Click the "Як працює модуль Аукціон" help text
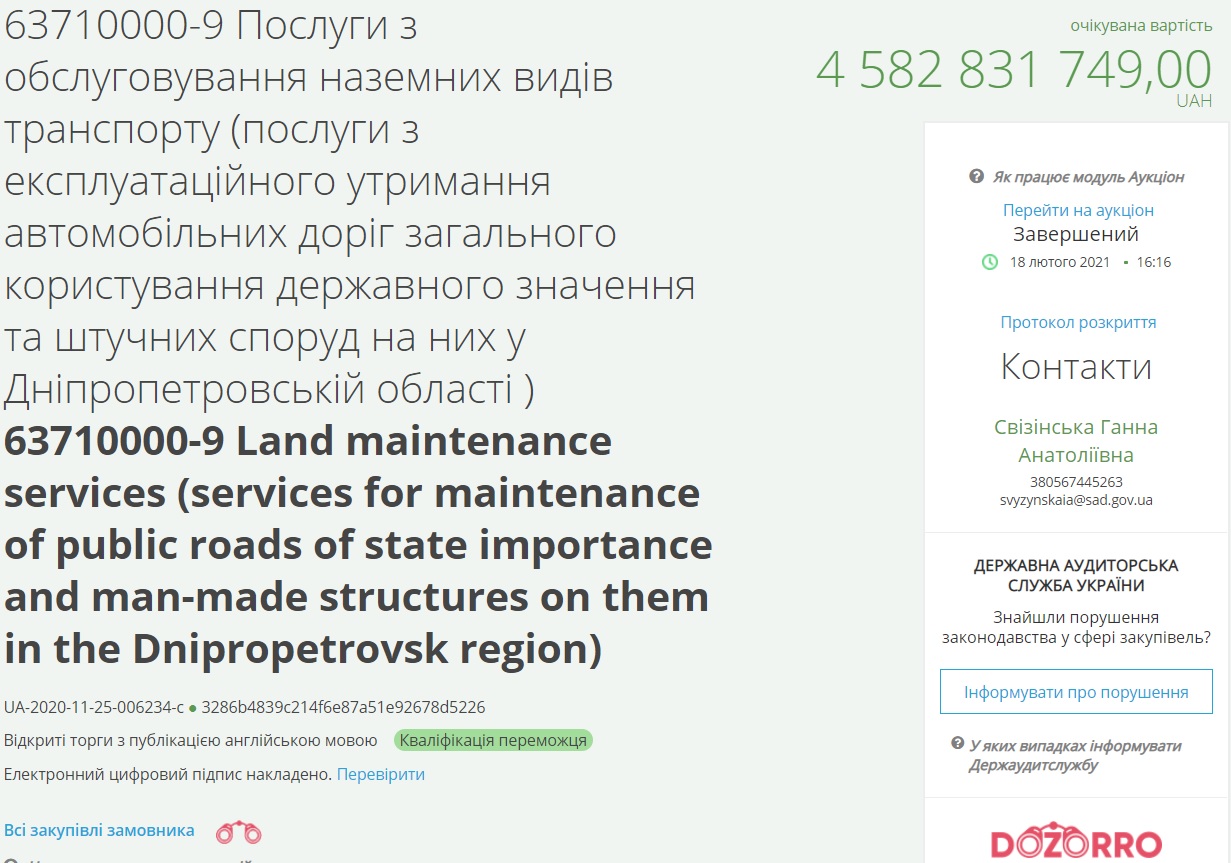The height and width of the screenshot is (863, 1231). coord(1088,177)
